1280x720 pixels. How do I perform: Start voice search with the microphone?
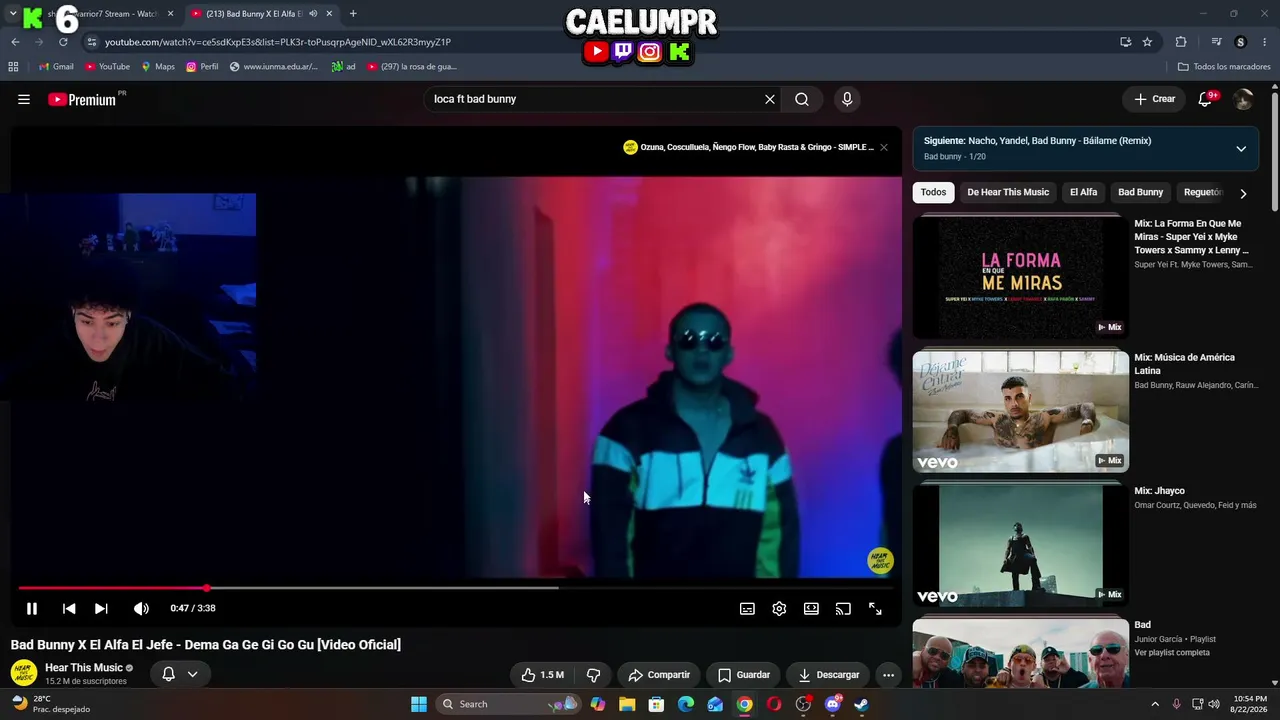coord(847,99)
